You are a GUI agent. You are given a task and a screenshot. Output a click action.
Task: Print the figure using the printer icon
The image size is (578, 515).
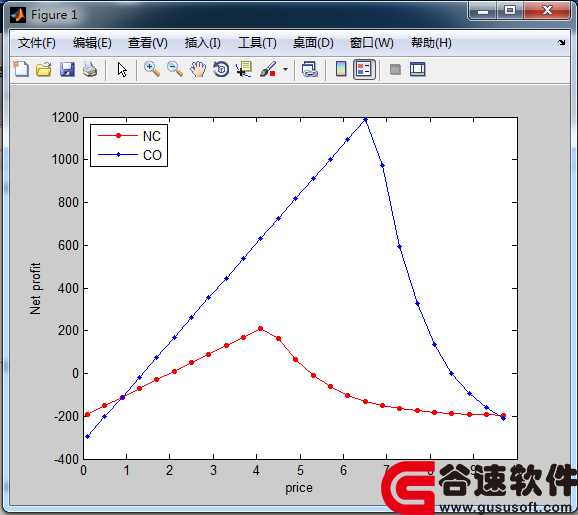(x=90, y=69)
